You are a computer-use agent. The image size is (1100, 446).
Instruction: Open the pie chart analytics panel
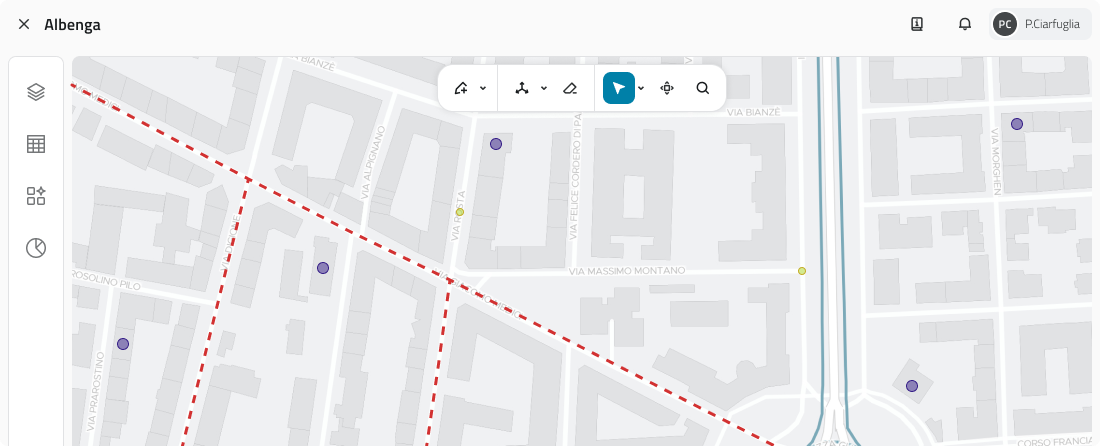[36, 248]
